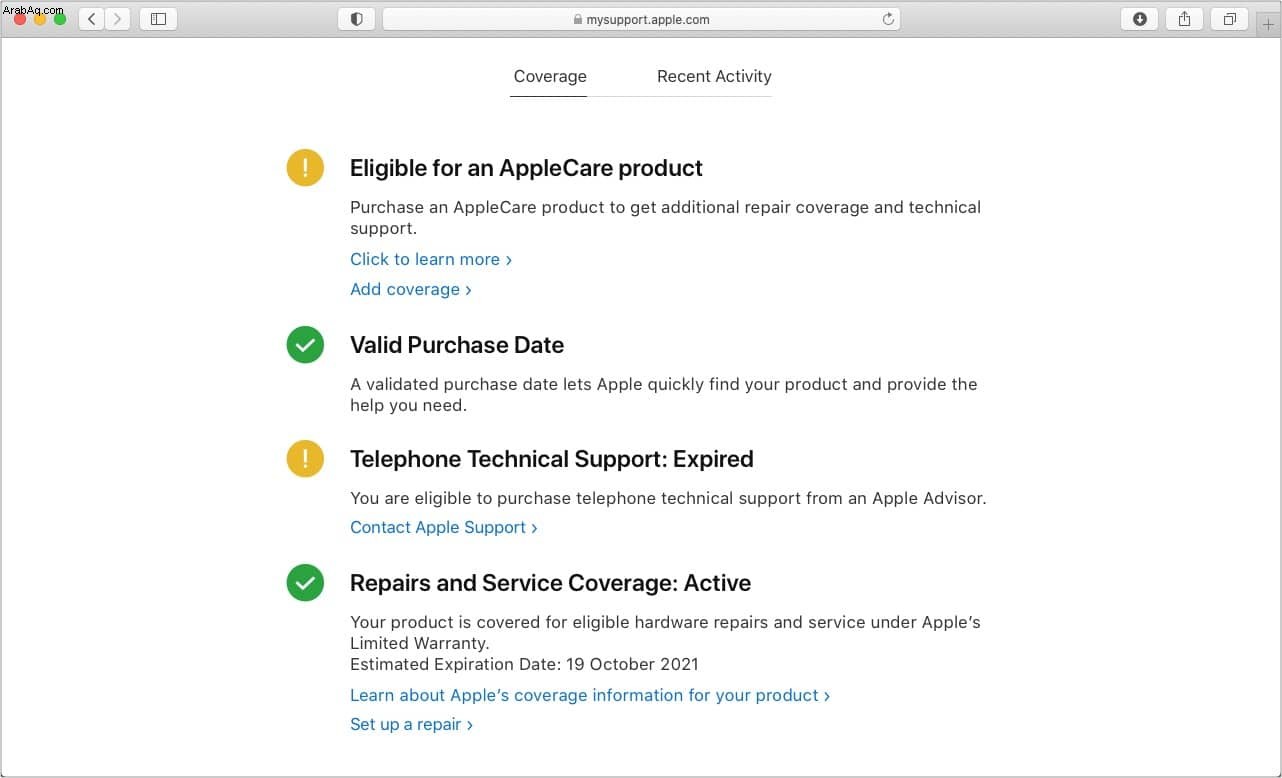The image size is (1282, 778).
Task: Minimize the window with the yellow button
Action: (40, 19)
